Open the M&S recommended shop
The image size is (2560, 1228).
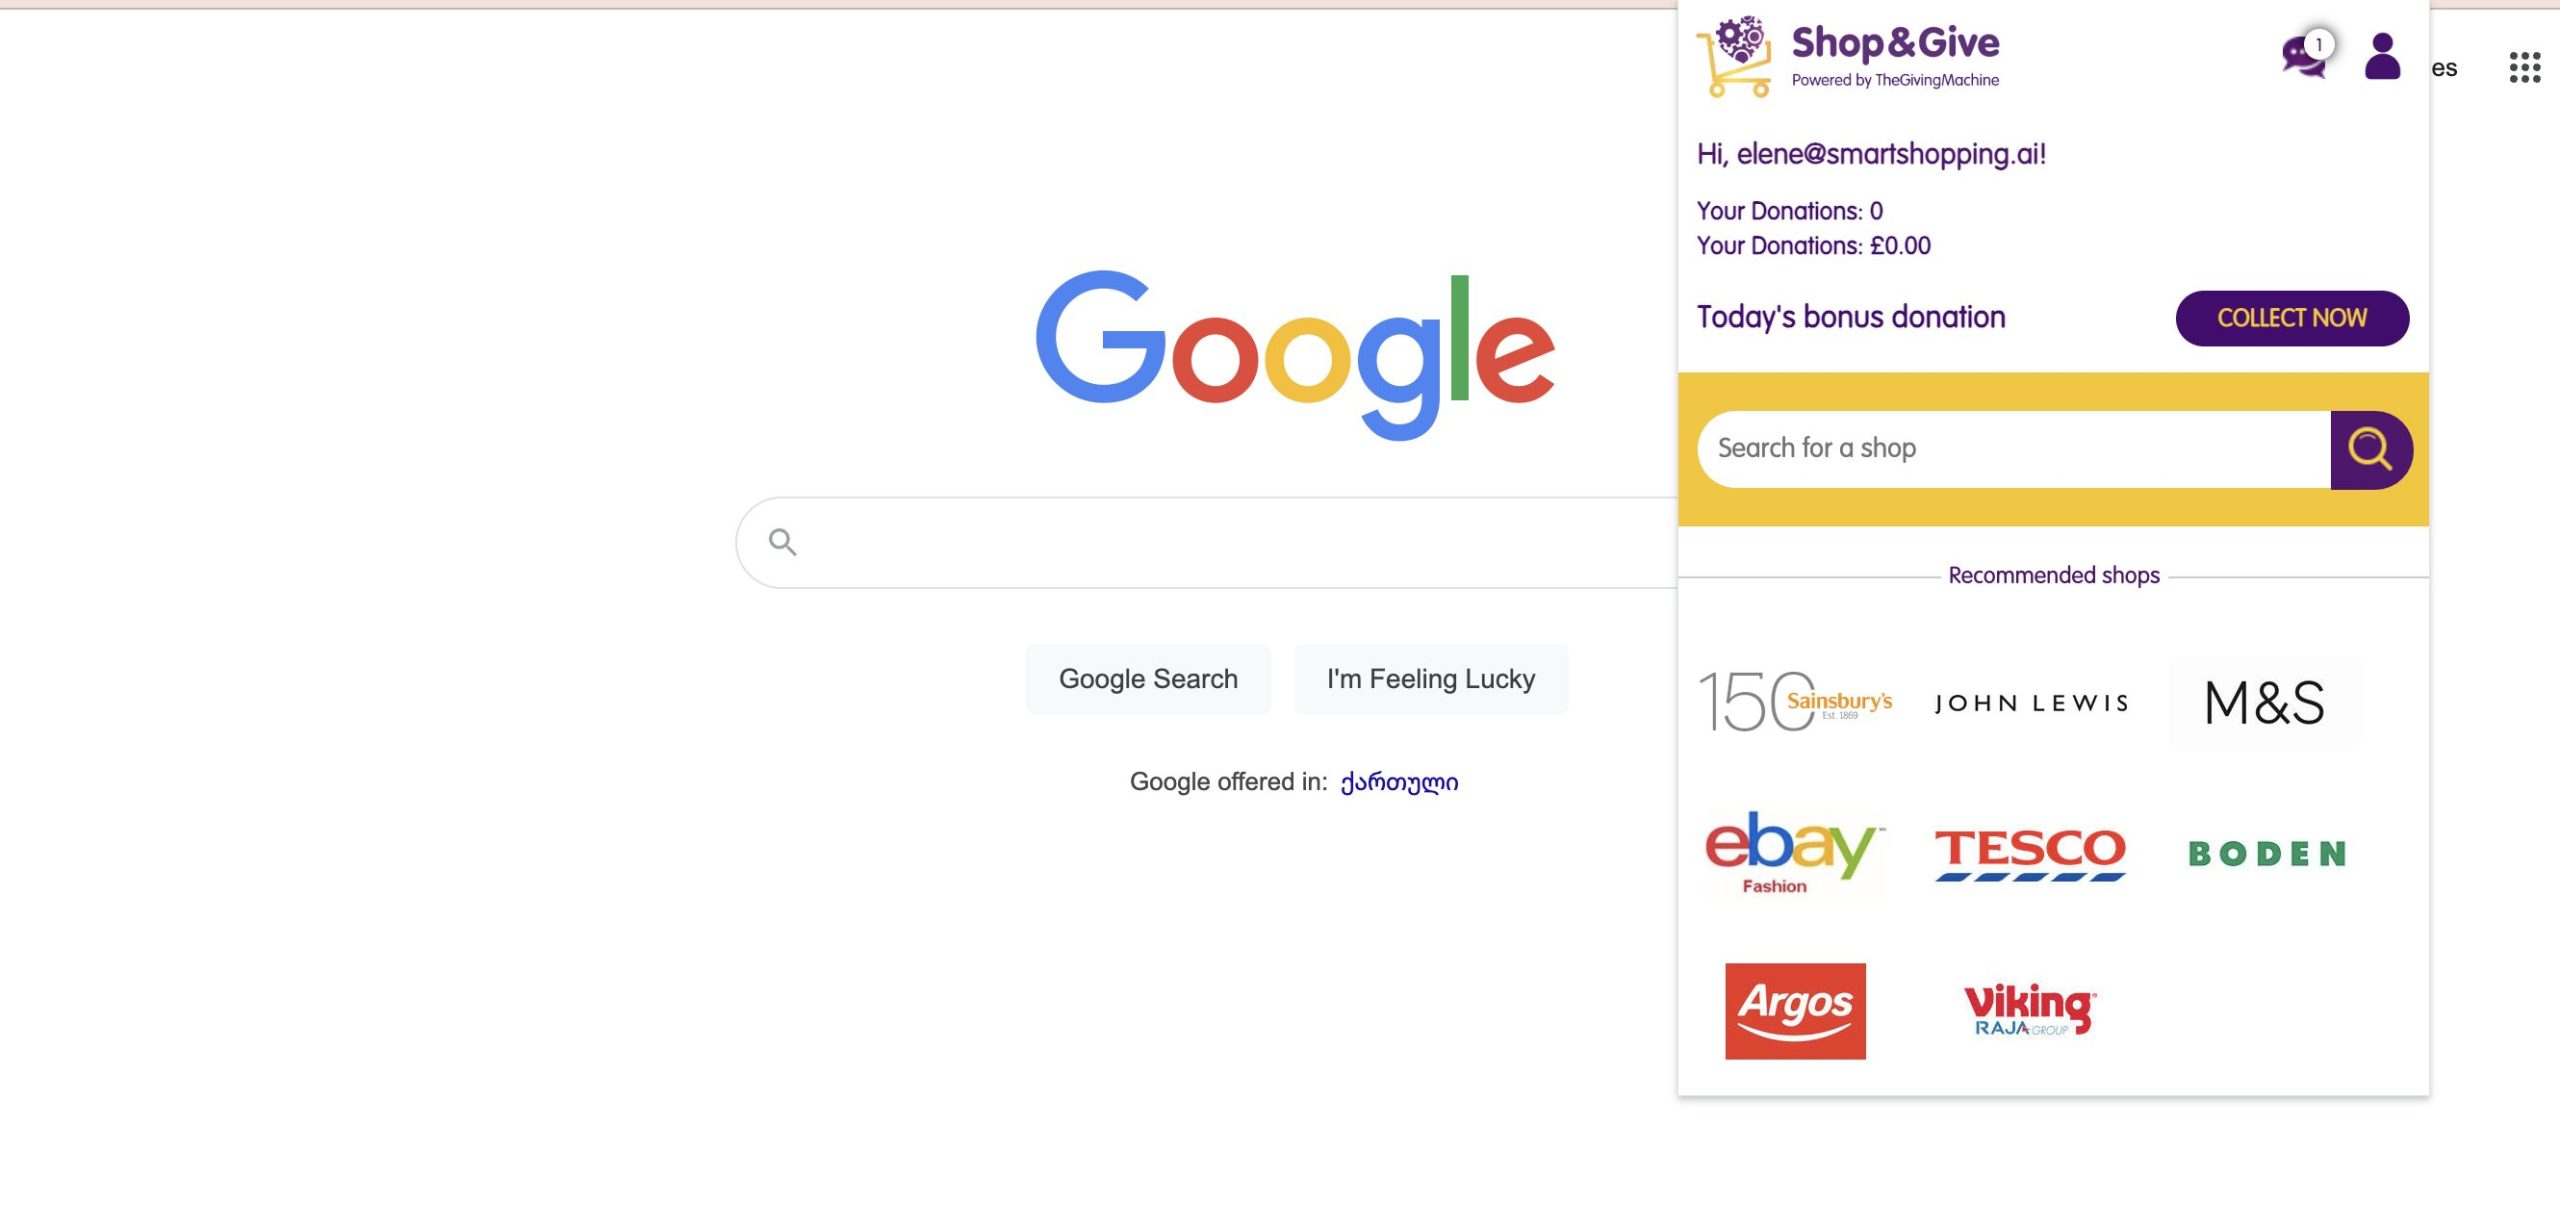point(2265,702)
